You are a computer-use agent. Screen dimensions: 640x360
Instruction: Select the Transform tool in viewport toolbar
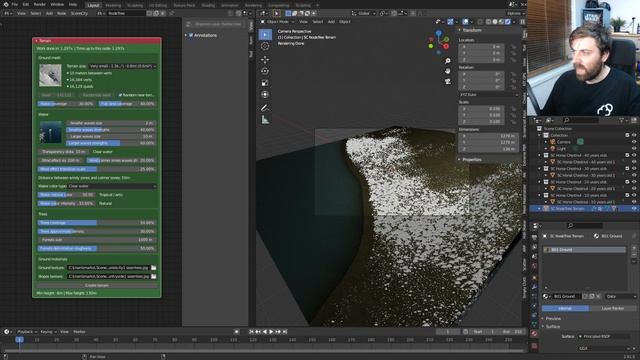pyautogui.click(x=265, y=95)
